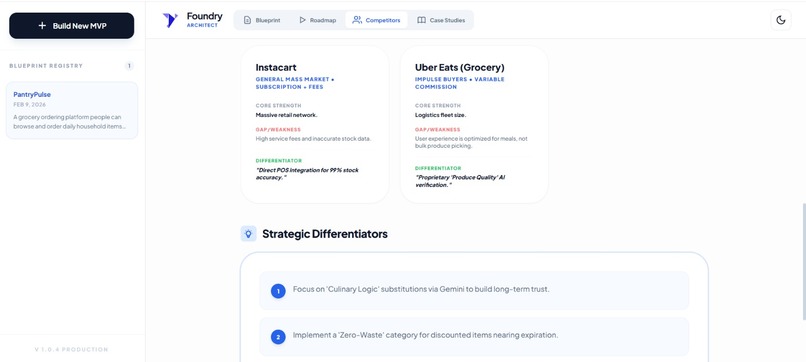Image resolution: width=806 pixels, height=362 pixels.
Task: Select the Competitors tab
Action: (x=376, y=20)
